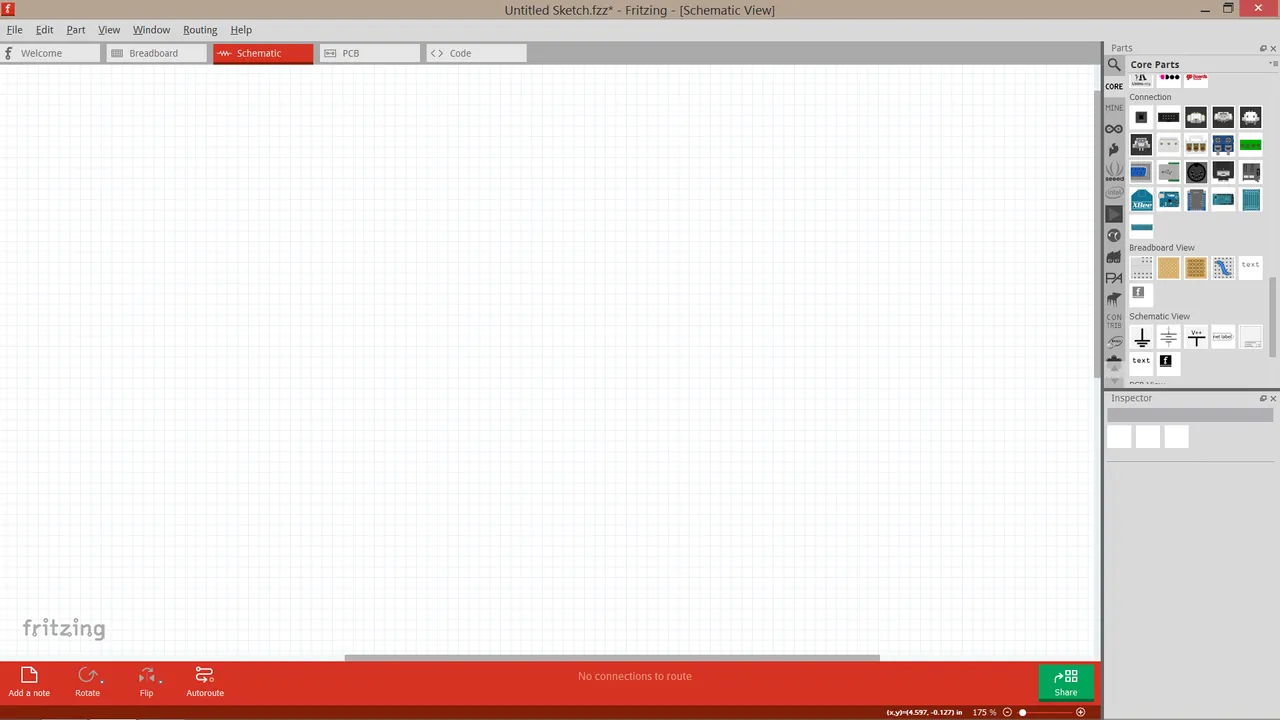Open the parts search bin
This screenshot has height=720, width=1280.
point(1114,65)
